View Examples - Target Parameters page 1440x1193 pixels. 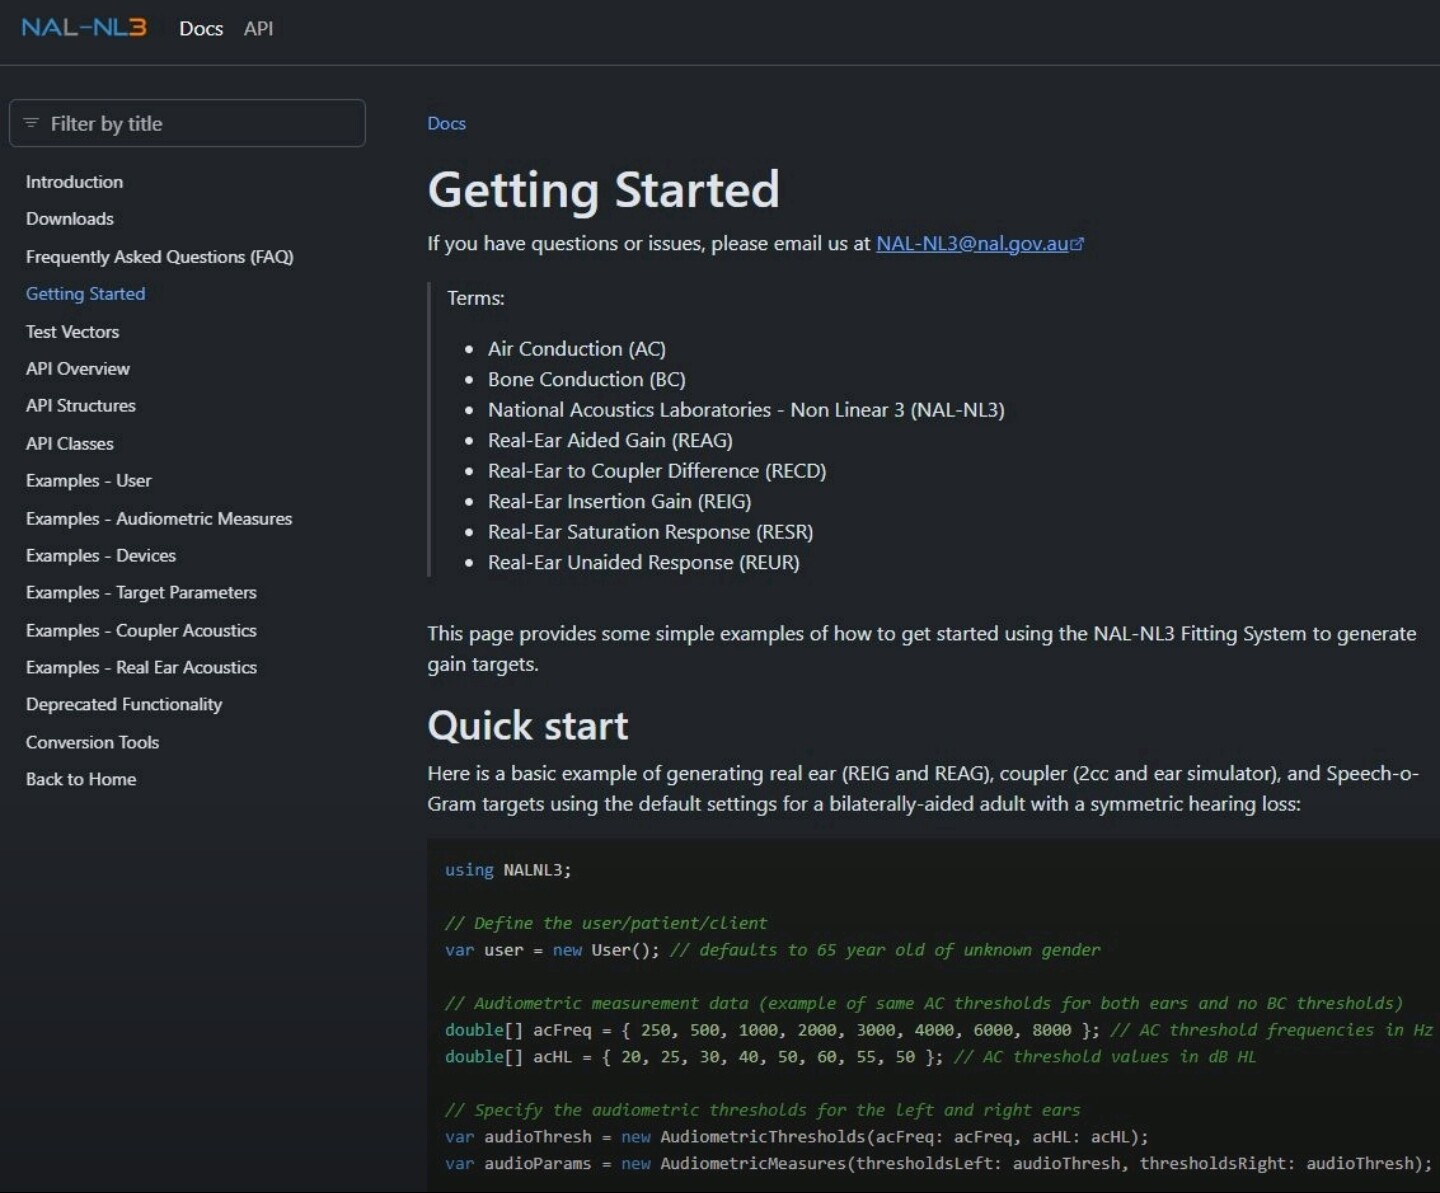tap(141, 593)
